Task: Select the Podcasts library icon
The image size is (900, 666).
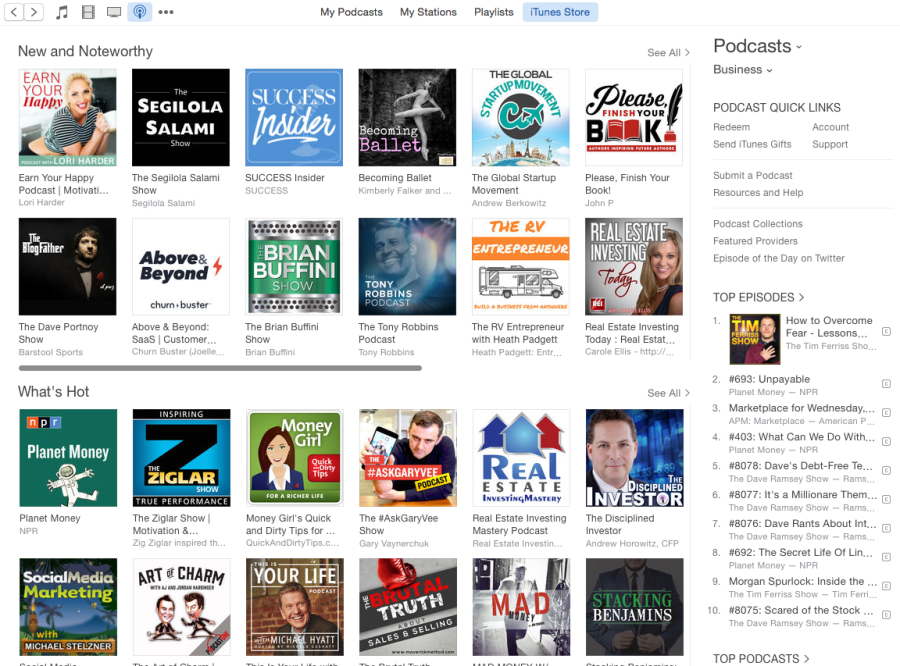Action: 139,12
